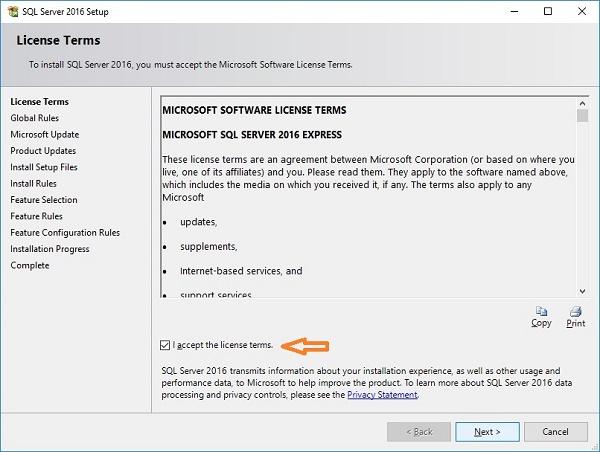Screen dimensions: 600x452
Task: Select License Terms step in sidebar
Action: pyautogui.click(x=39, y=102)
